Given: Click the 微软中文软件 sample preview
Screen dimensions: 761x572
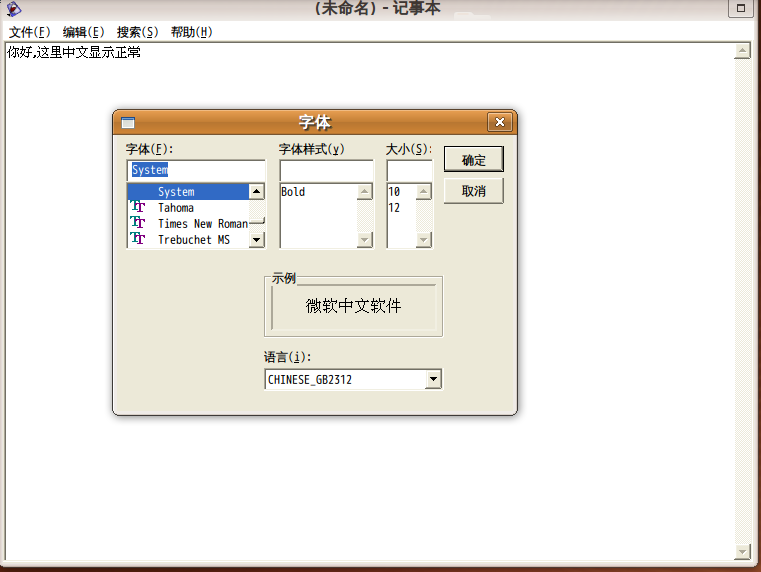Looking at the screenshot, I should (x=353, y=306).
